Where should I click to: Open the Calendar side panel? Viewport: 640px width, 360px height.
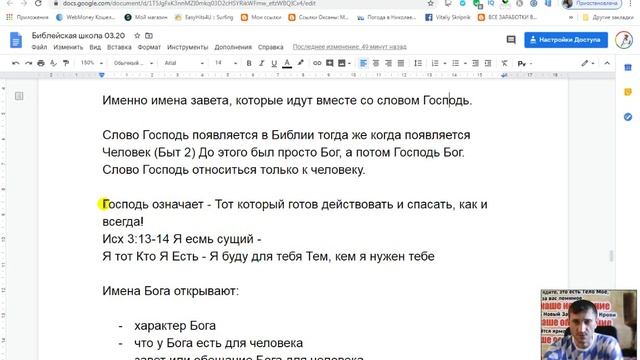tap(628, 68)
